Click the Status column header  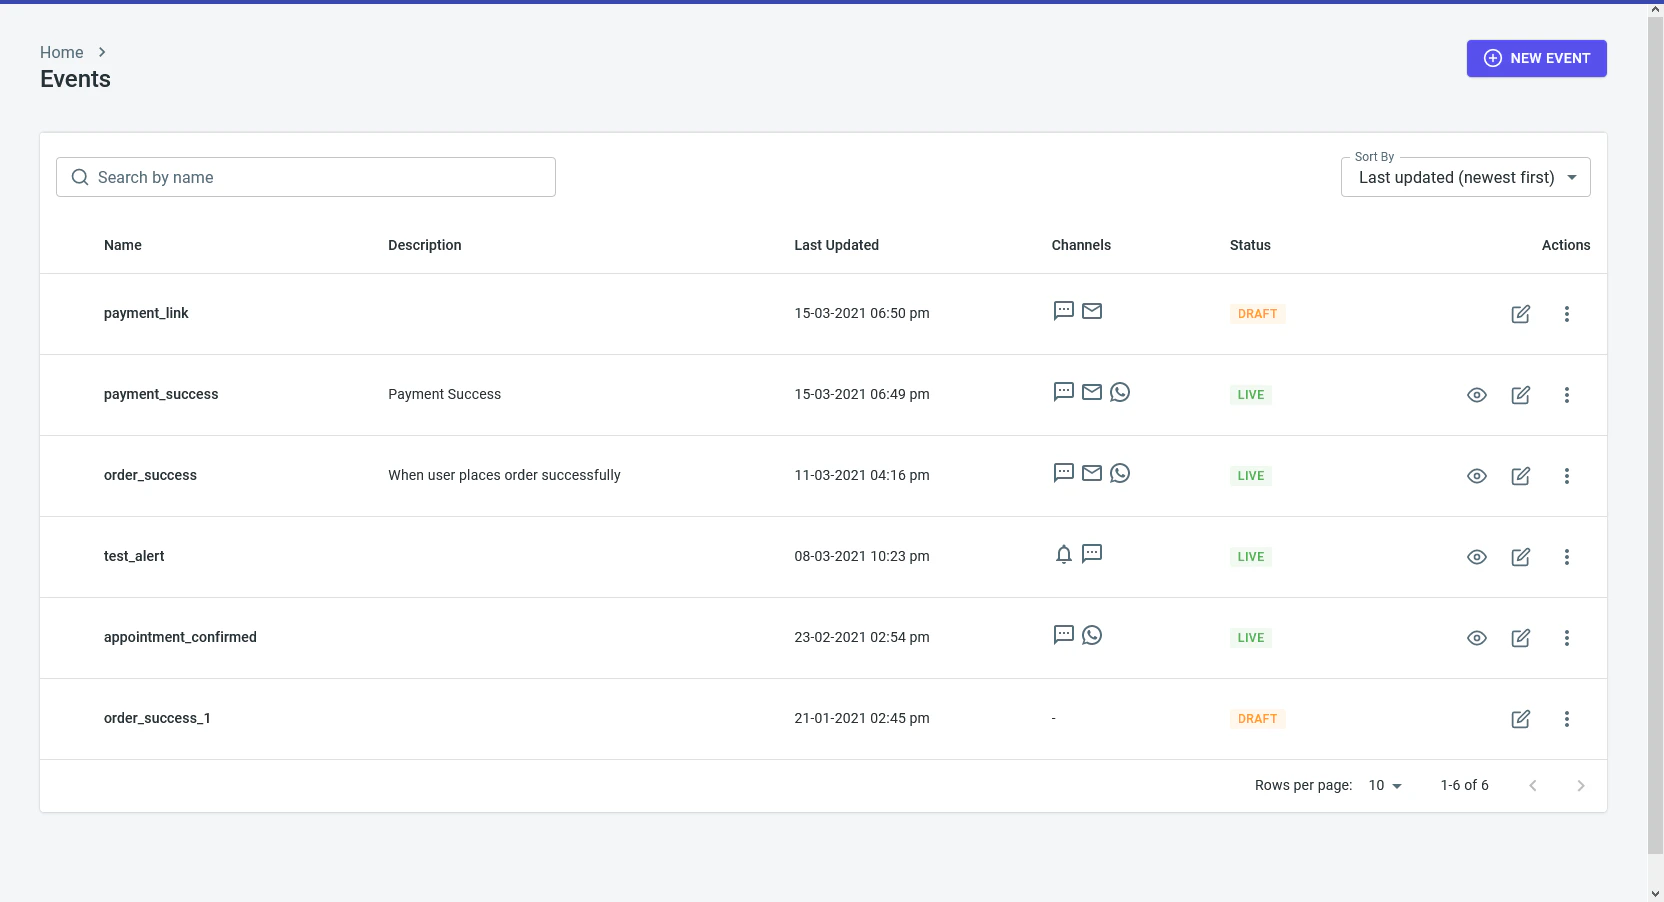1250,245
